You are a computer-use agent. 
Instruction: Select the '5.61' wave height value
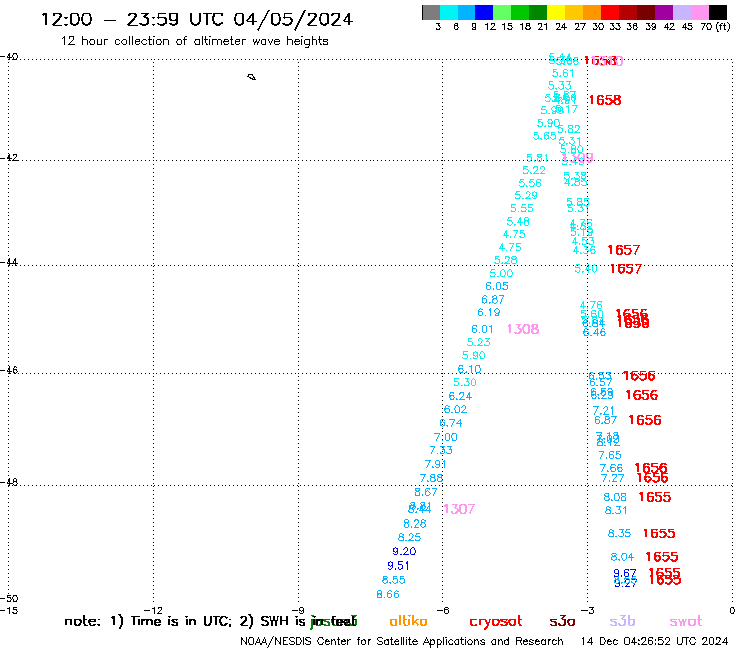[563, 73]
